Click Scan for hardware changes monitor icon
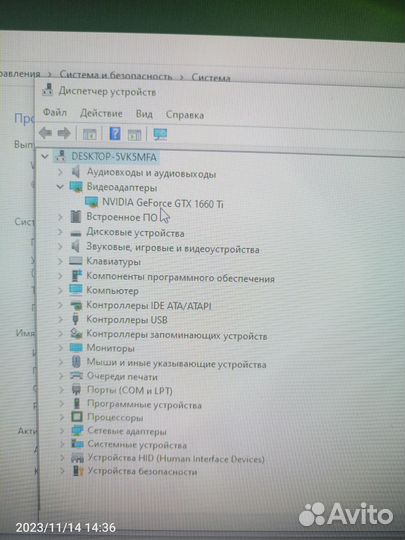Viewport: 405px width, 540px height. click(x=160, y=134)
